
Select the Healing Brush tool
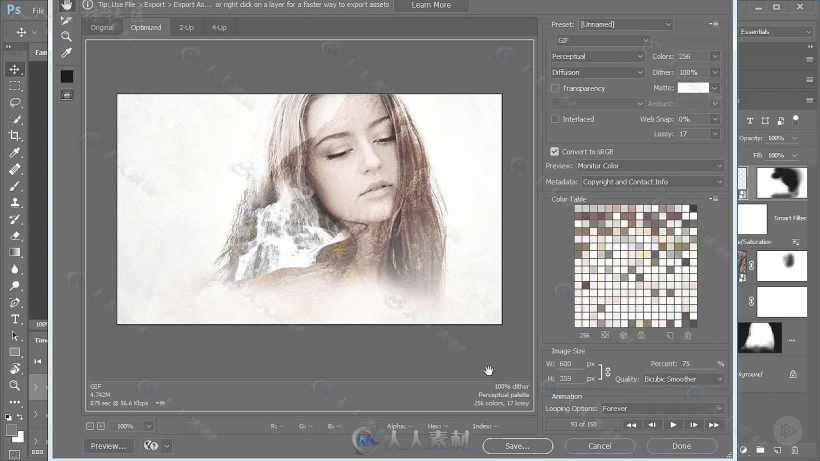(15, 169)
